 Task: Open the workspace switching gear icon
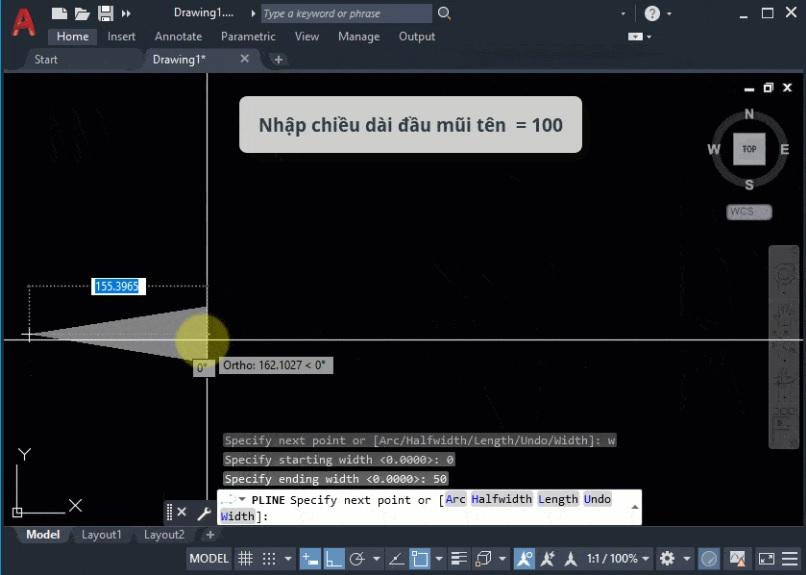point(667,558)
